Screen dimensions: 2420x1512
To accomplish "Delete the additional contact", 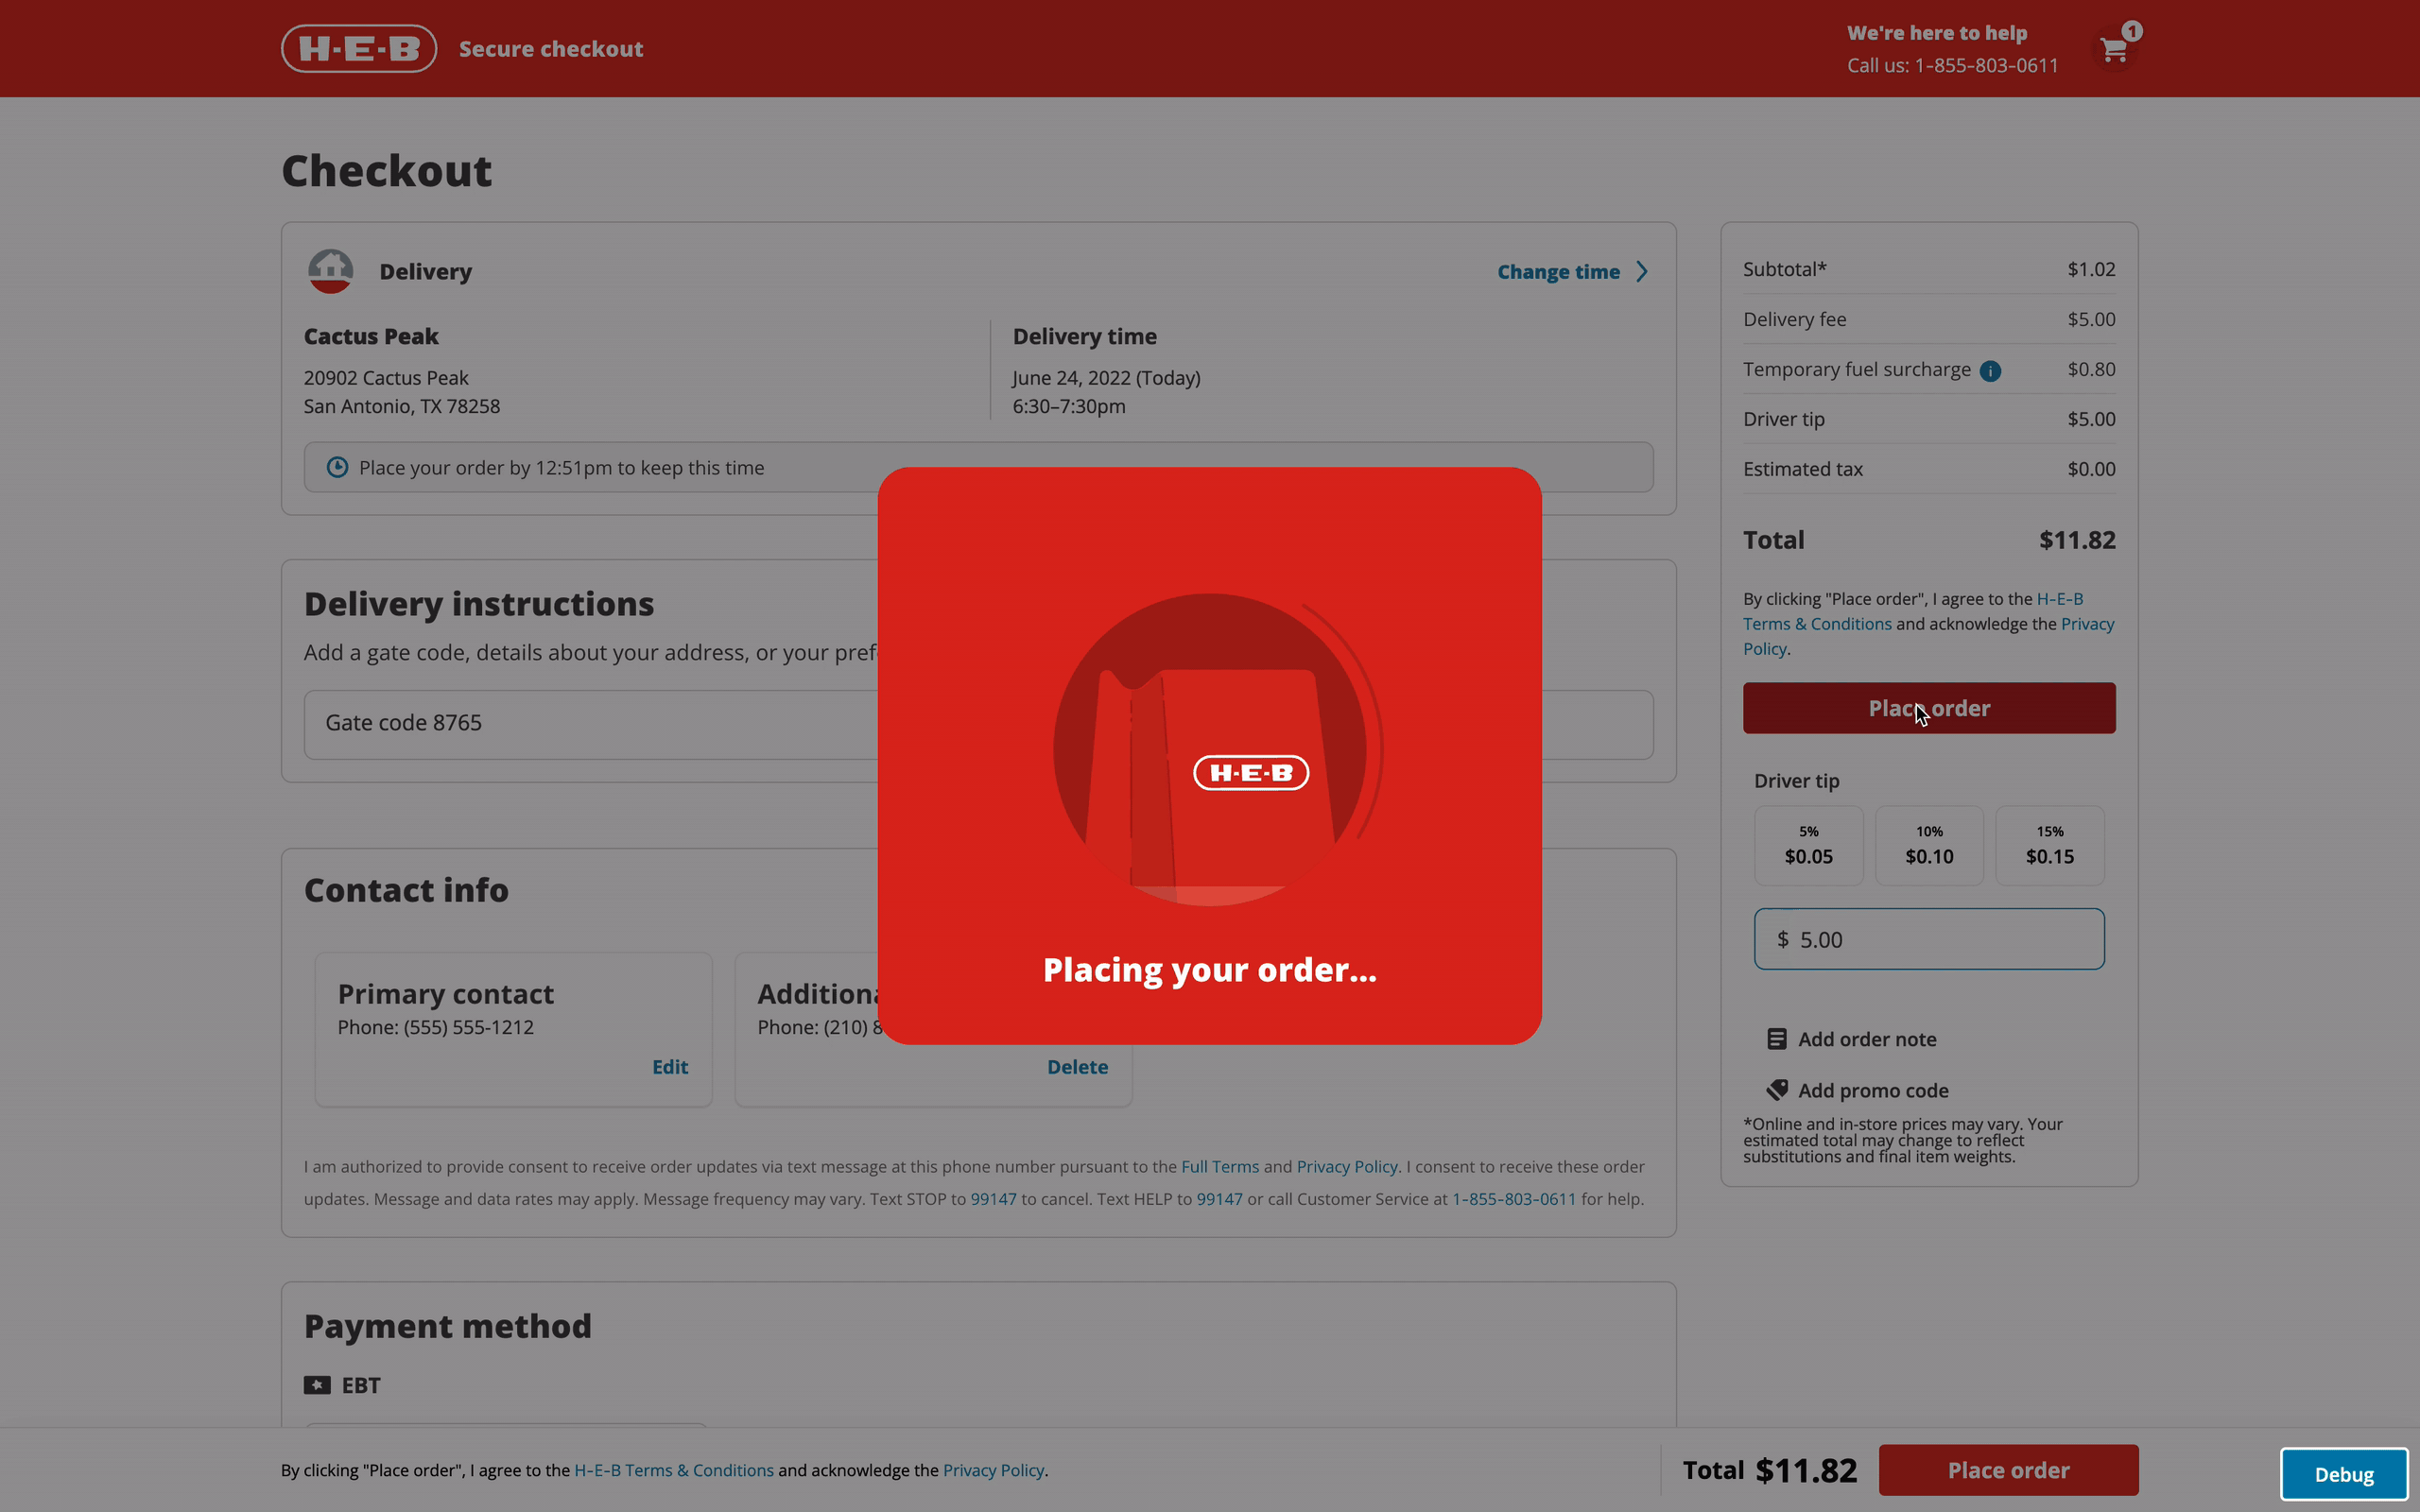I will point(1077,1066).
